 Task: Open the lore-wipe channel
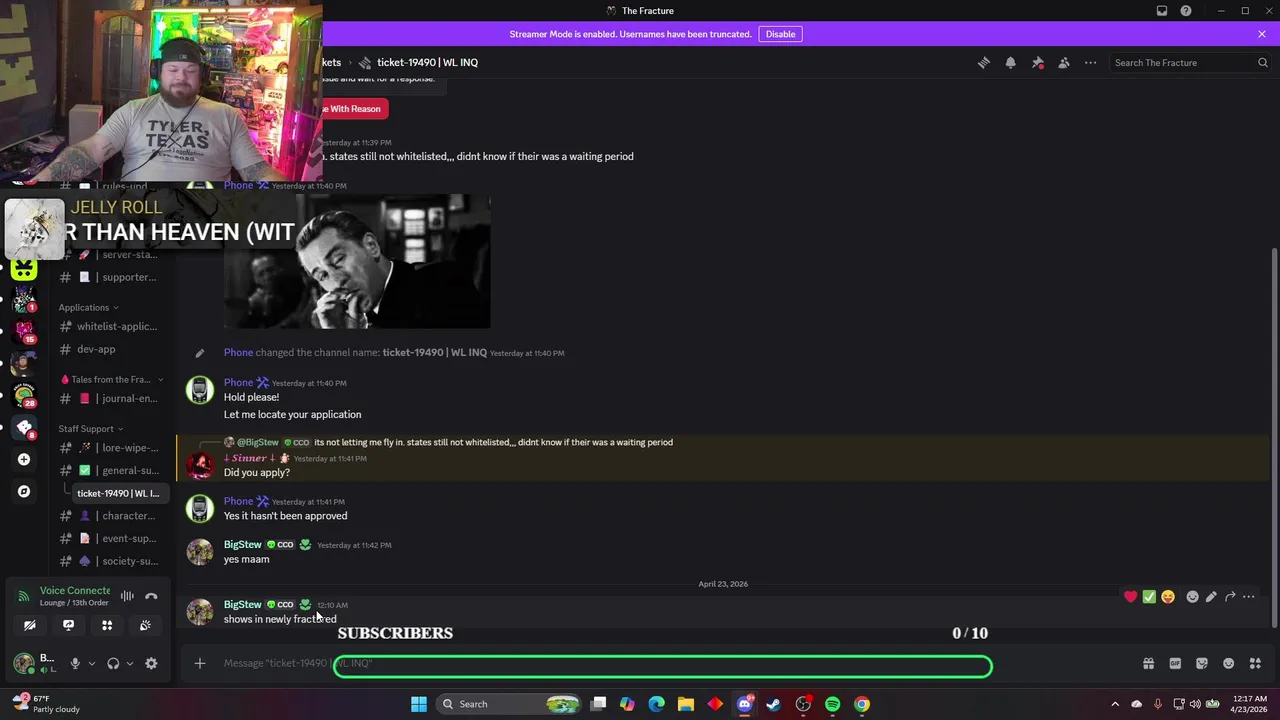coord(110,448)
